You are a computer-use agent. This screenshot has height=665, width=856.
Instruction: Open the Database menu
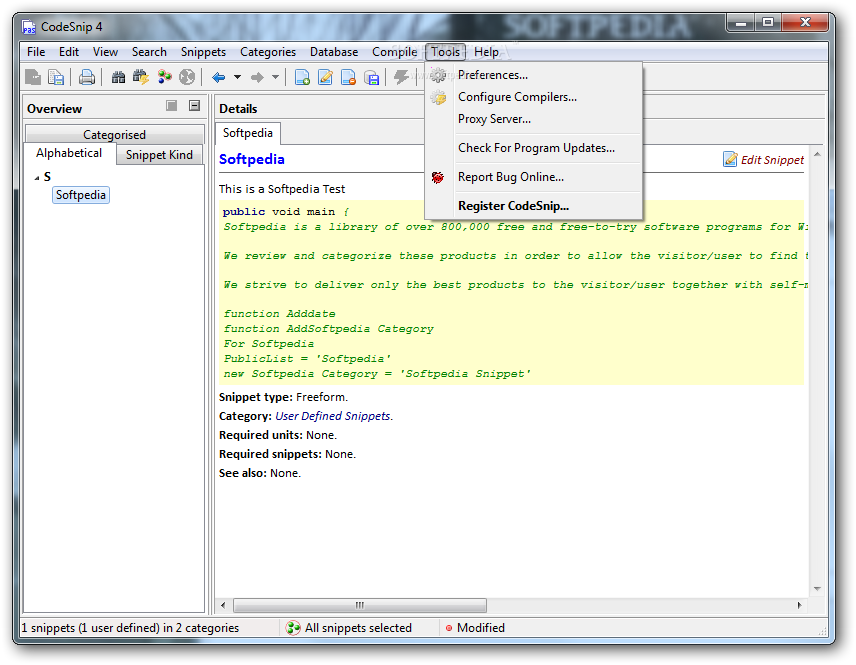click(x=334, y=52)
